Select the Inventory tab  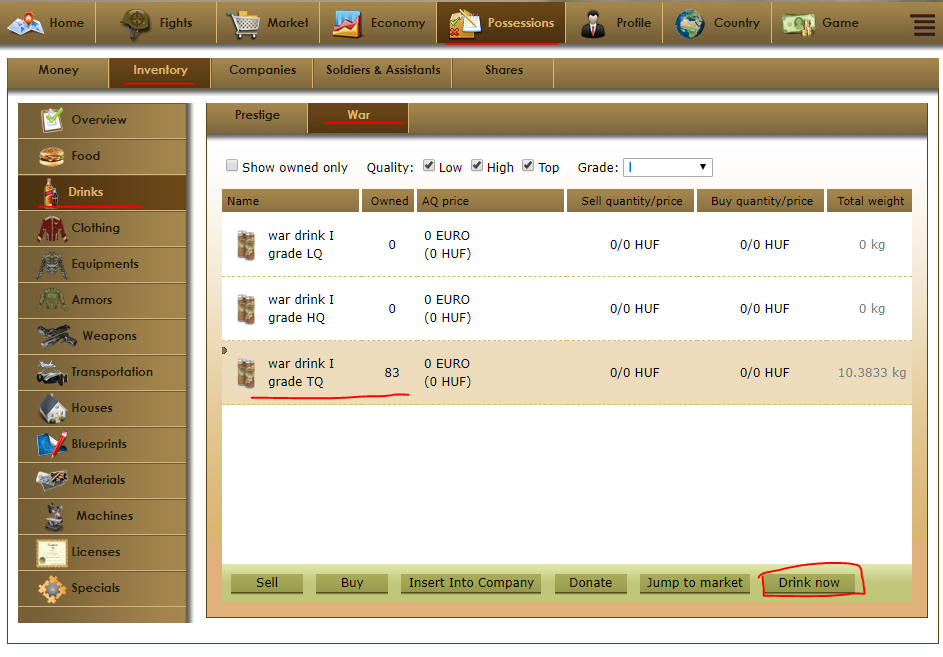click(x=160, y=71)
